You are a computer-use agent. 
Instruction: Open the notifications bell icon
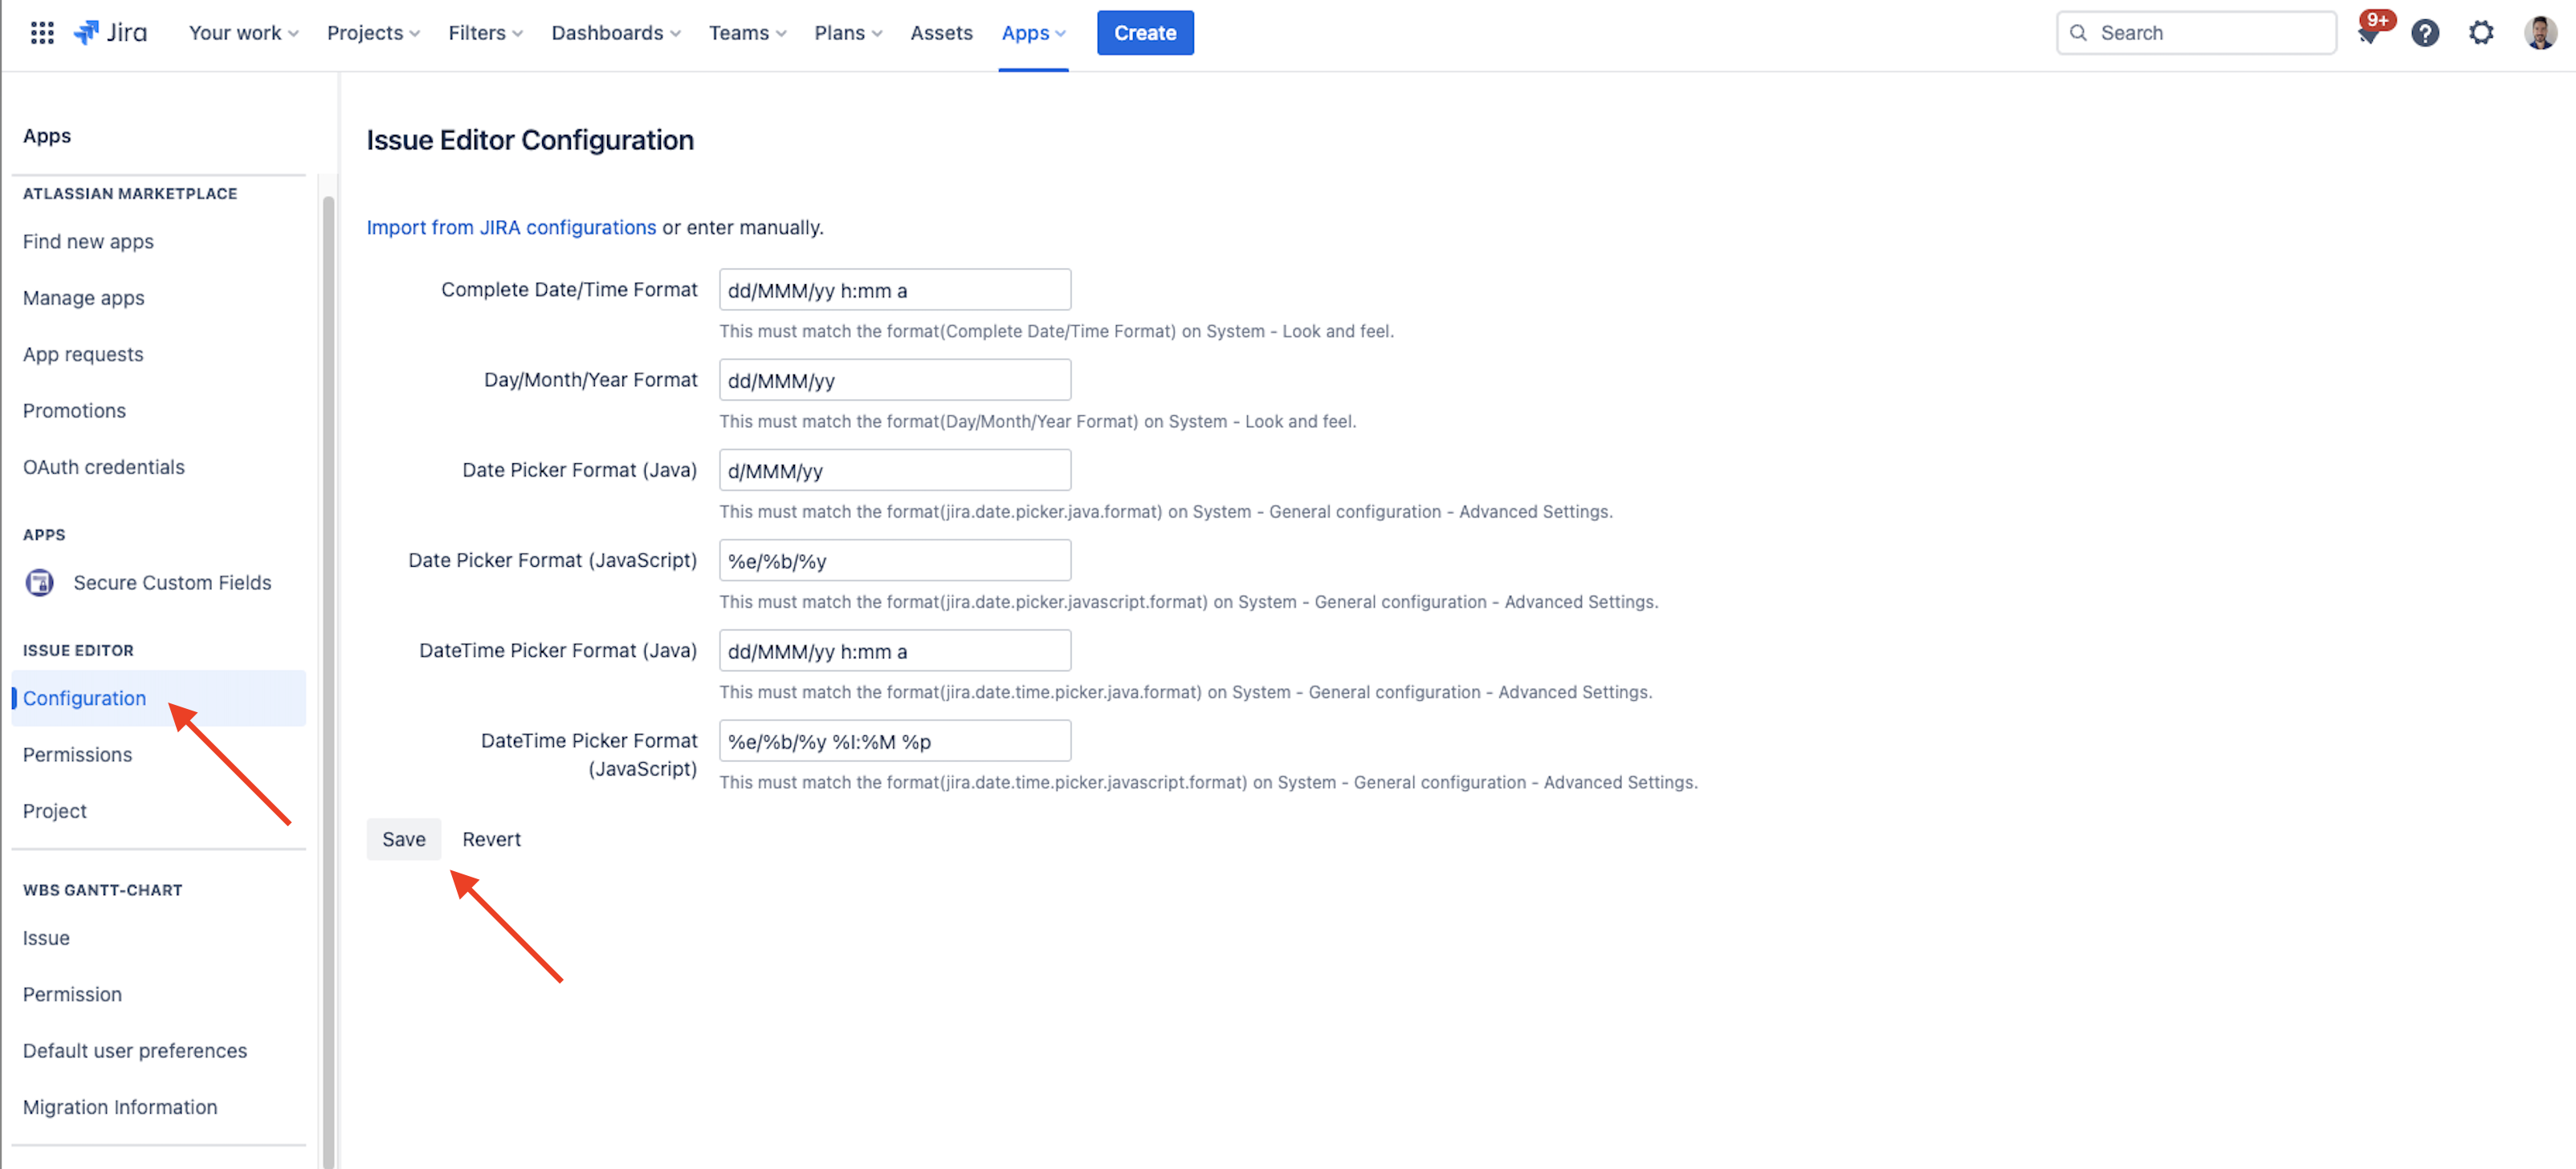[x=2367, y=34]
